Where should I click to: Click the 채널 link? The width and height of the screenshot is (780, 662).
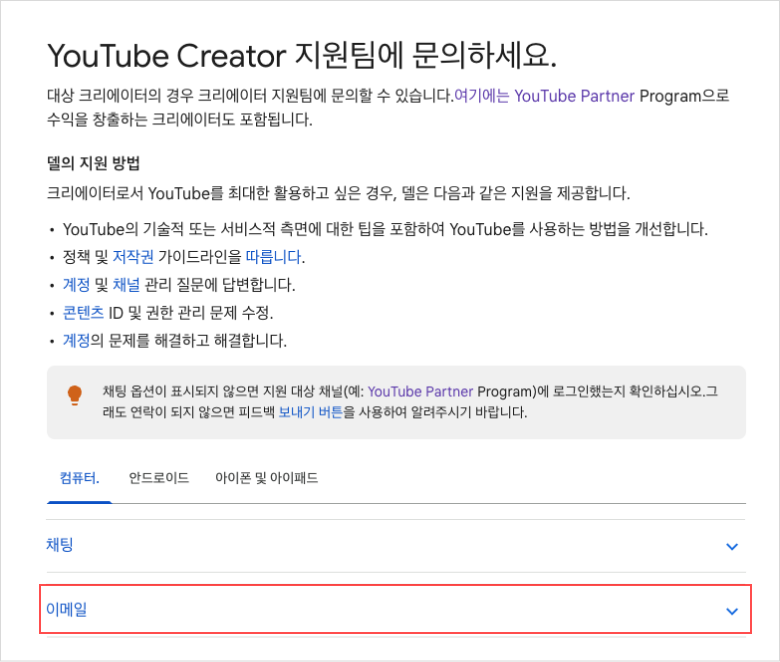(x=126, y=285)
